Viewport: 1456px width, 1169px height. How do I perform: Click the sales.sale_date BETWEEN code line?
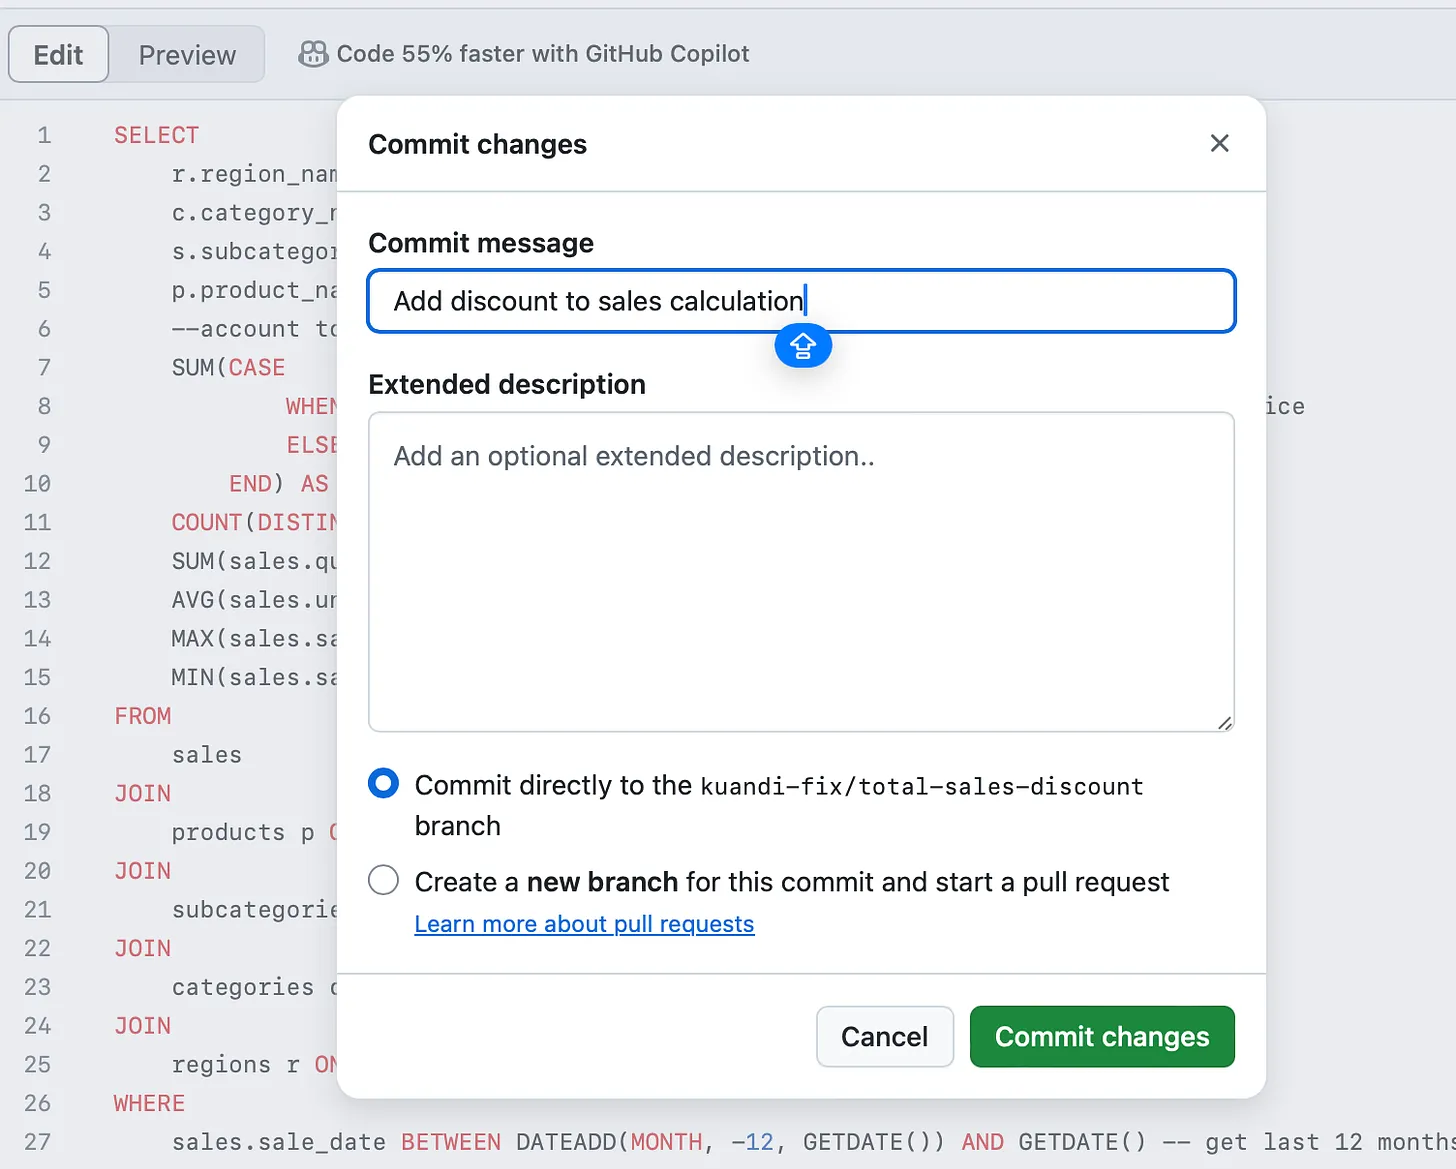tap(814, 1142)
